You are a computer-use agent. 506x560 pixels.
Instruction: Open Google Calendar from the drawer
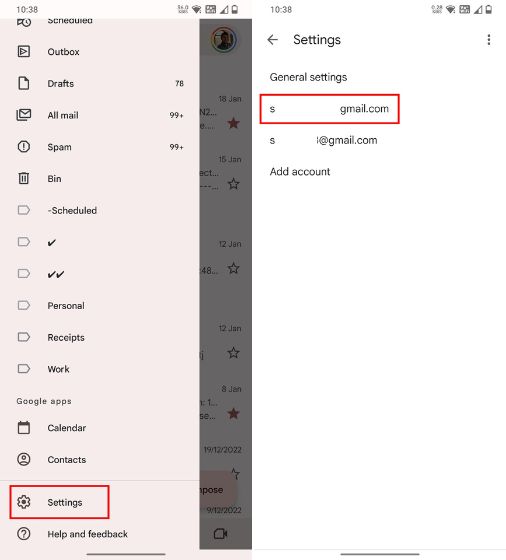click(x=100, y=428)
